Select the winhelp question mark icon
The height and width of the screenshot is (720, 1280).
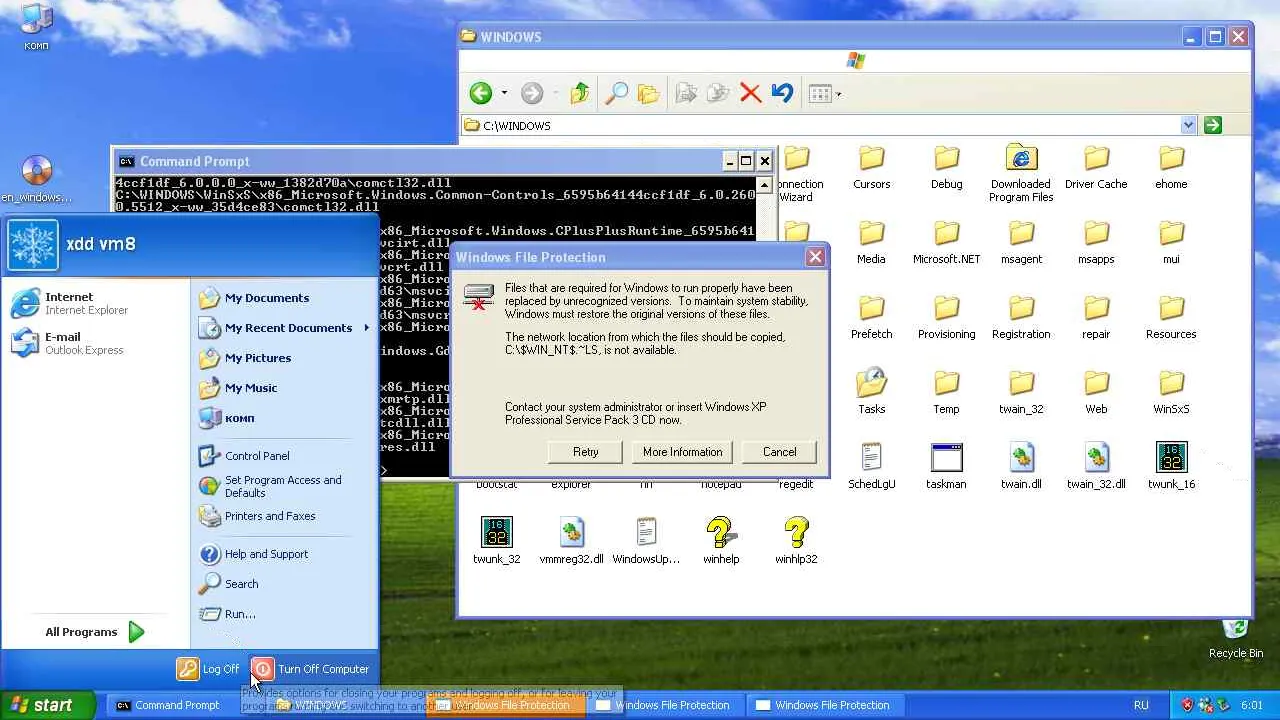click(x=721, y=542)
